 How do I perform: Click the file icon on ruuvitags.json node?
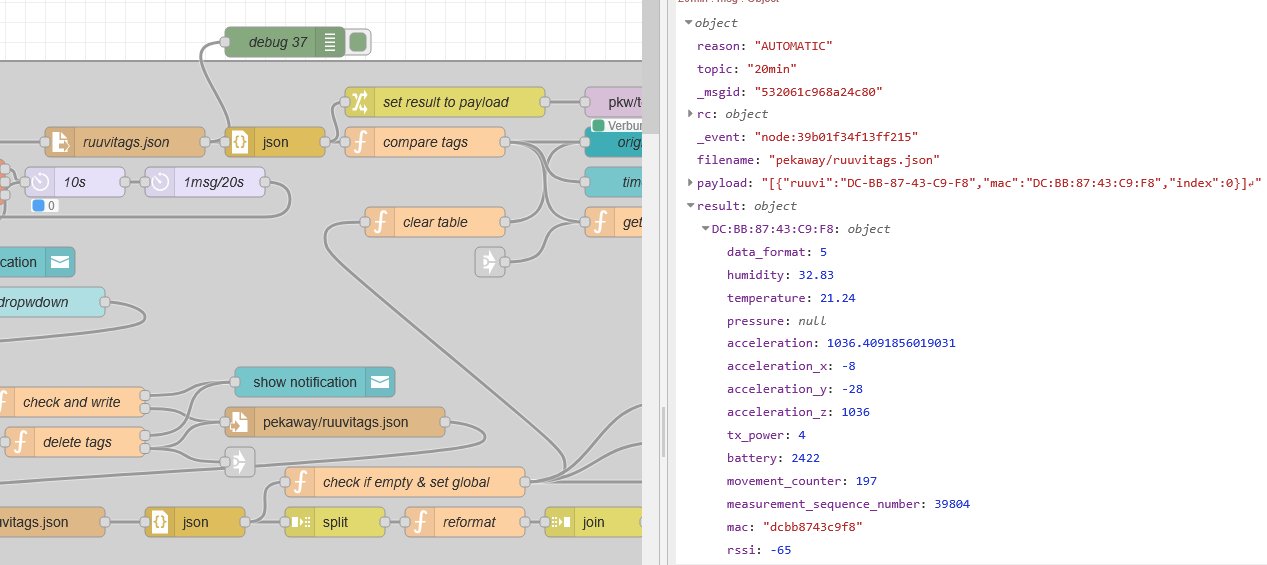60,142
